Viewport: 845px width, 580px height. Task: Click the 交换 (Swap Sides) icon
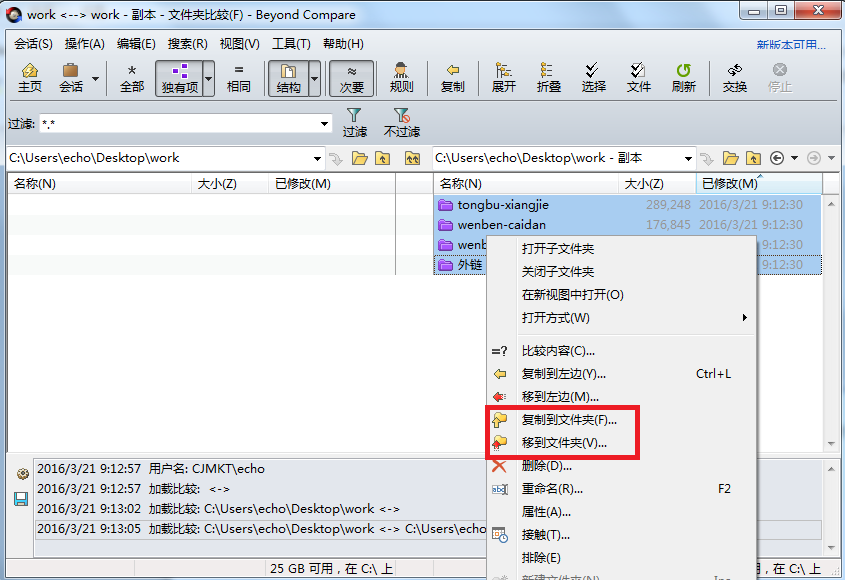click(x=733, y=78)
